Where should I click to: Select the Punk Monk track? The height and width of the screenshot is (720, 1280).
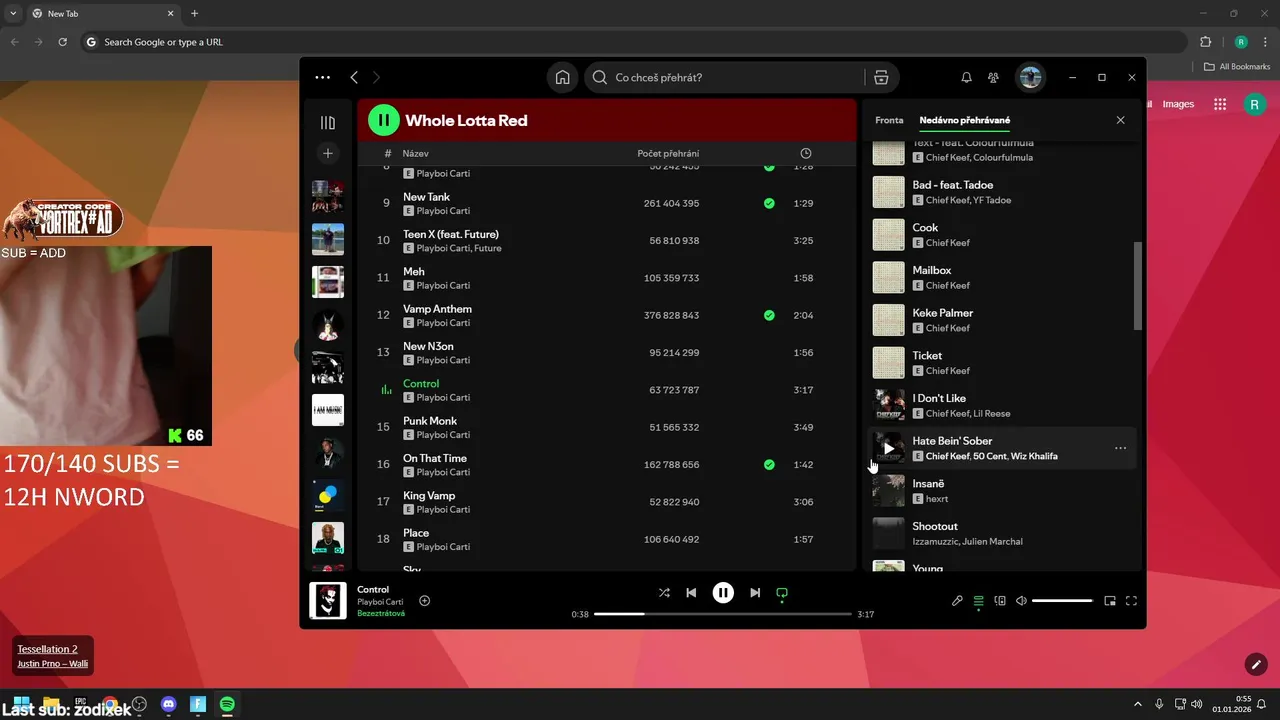click(430, 421)
